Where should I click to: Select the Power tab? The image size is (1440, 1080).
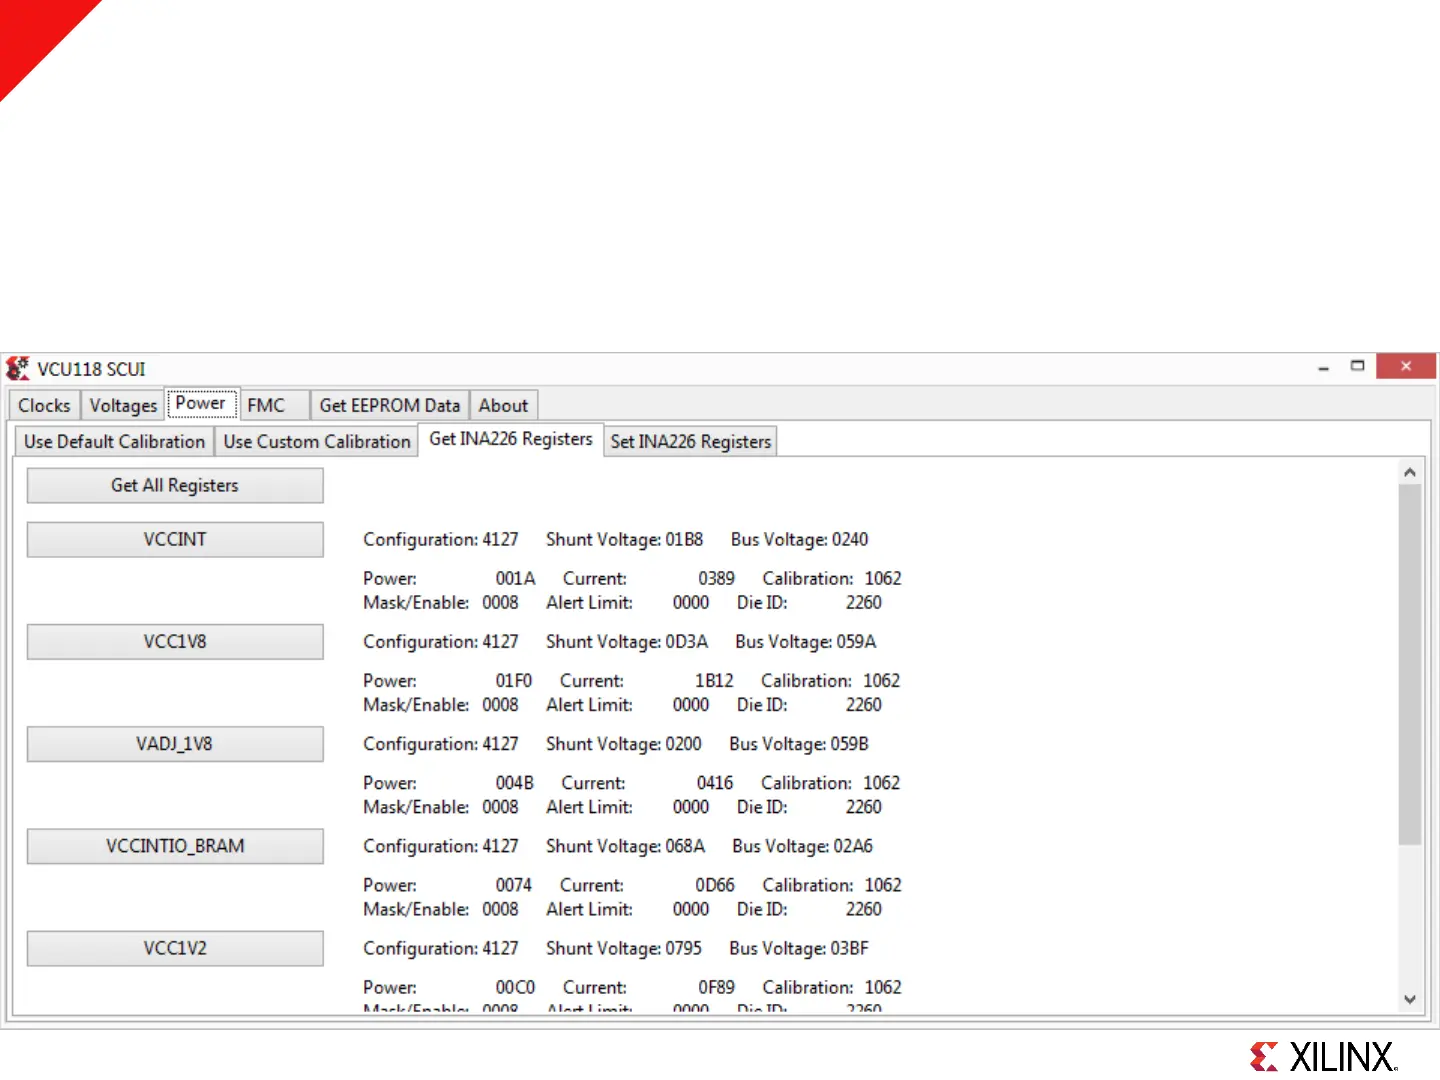(201, 403)
